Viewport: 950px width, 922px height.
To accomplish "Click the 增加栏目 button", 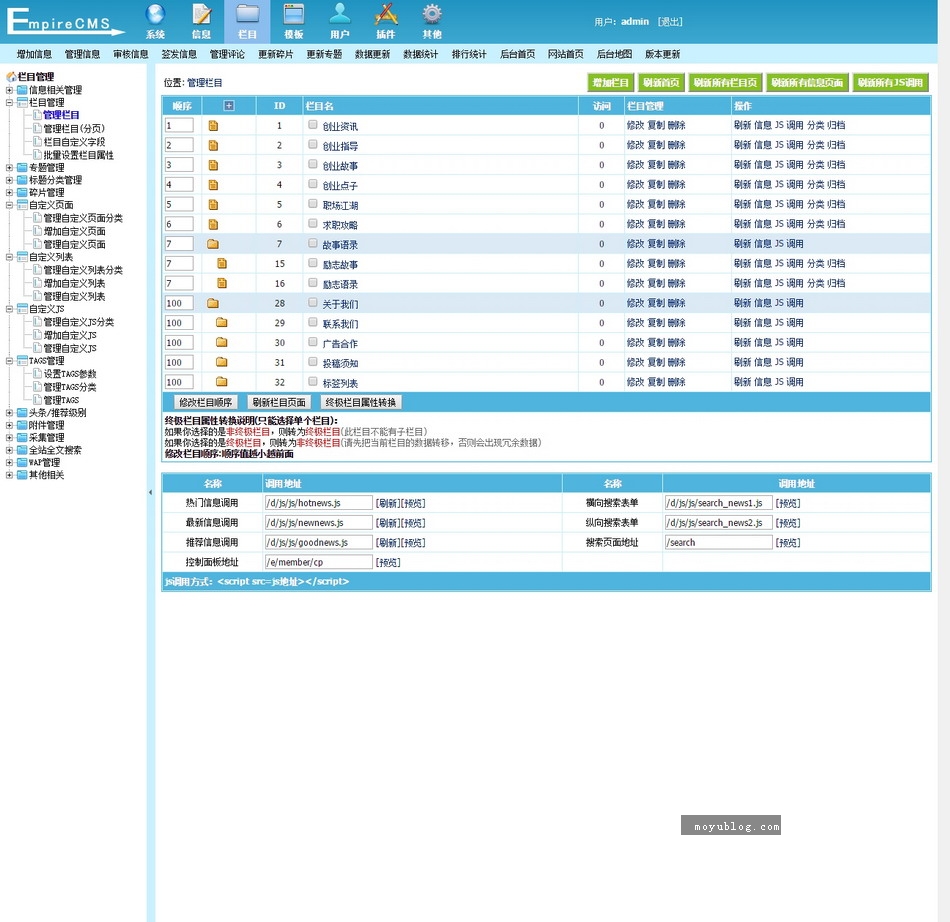I will pos(611,82).
